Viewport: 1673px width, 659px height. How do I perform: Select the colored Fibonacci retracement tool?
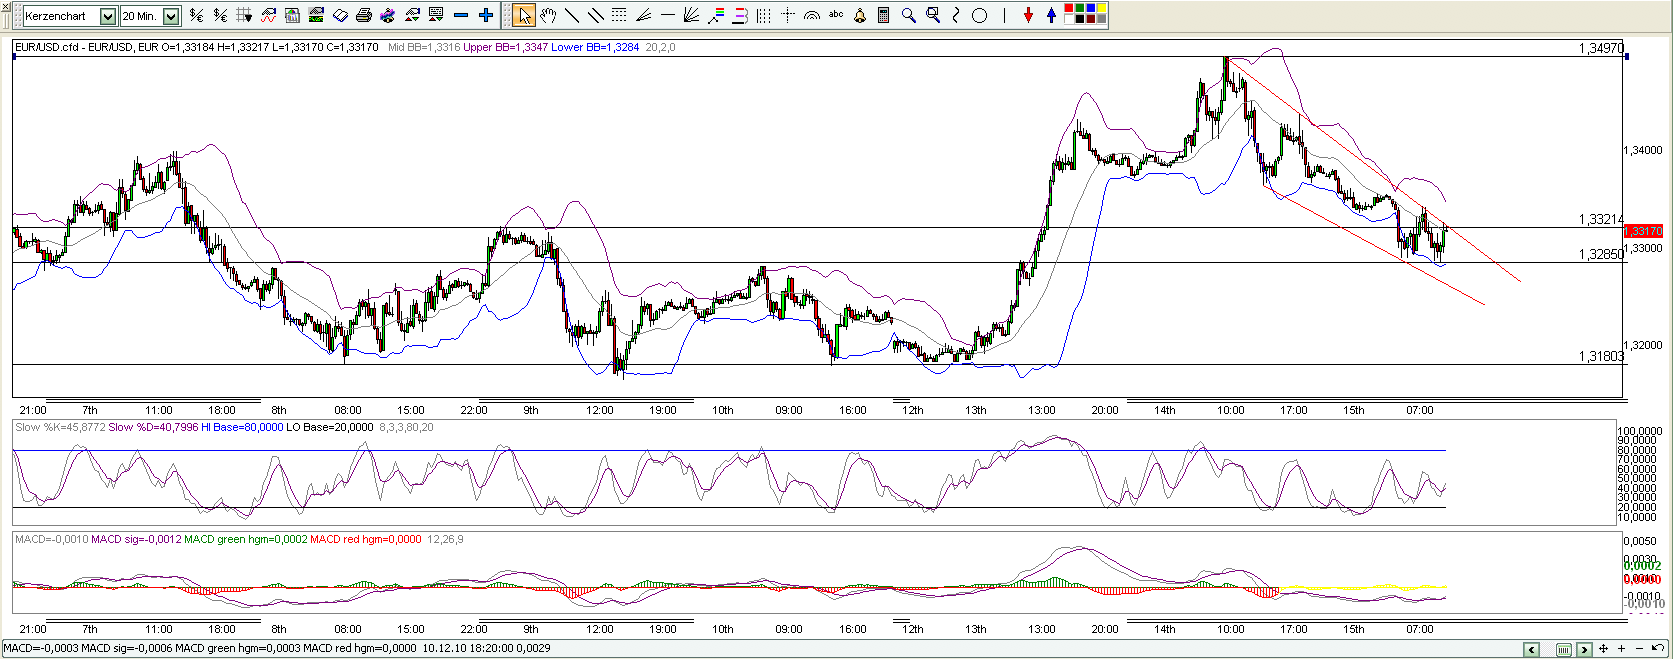pos(716,15)
